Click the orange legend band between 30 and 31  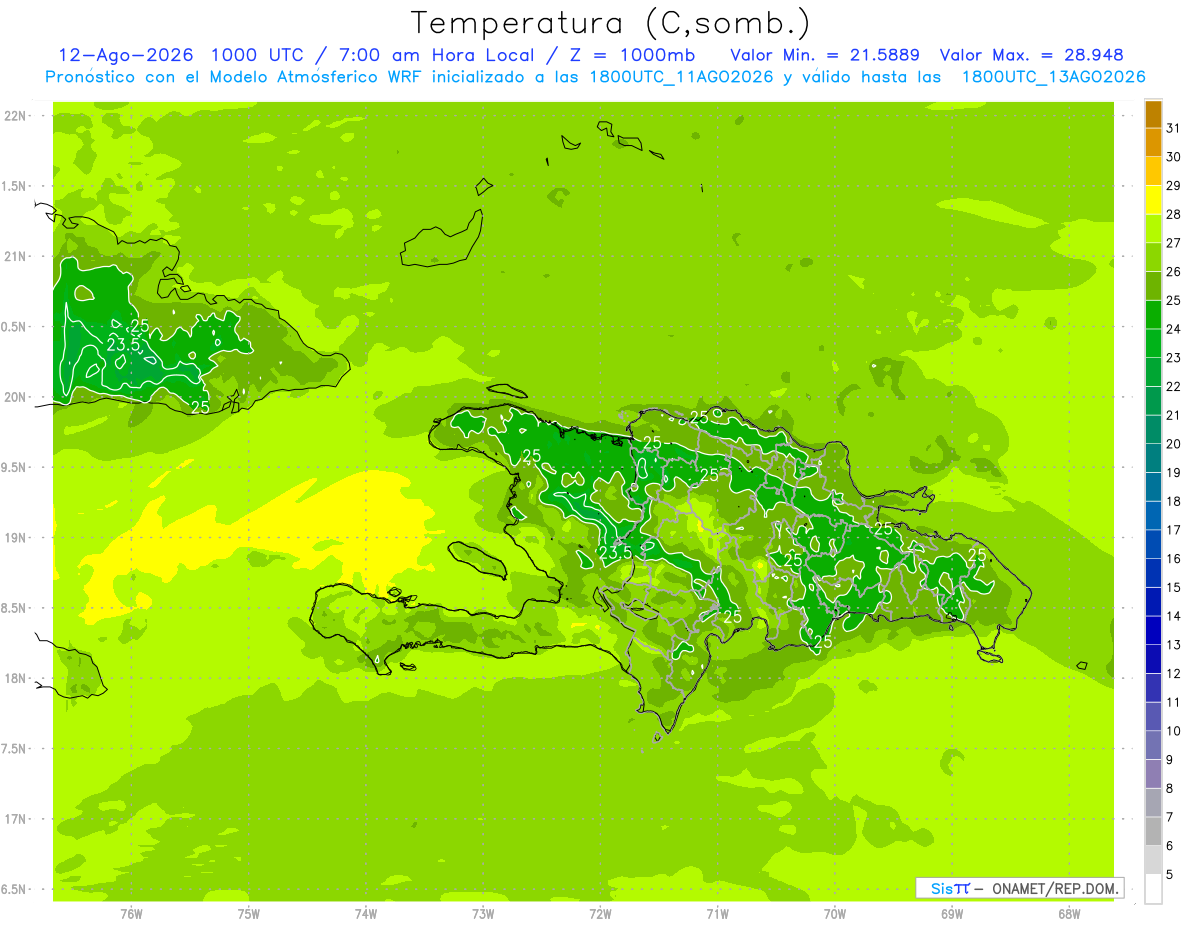(x=1153, y=143)
